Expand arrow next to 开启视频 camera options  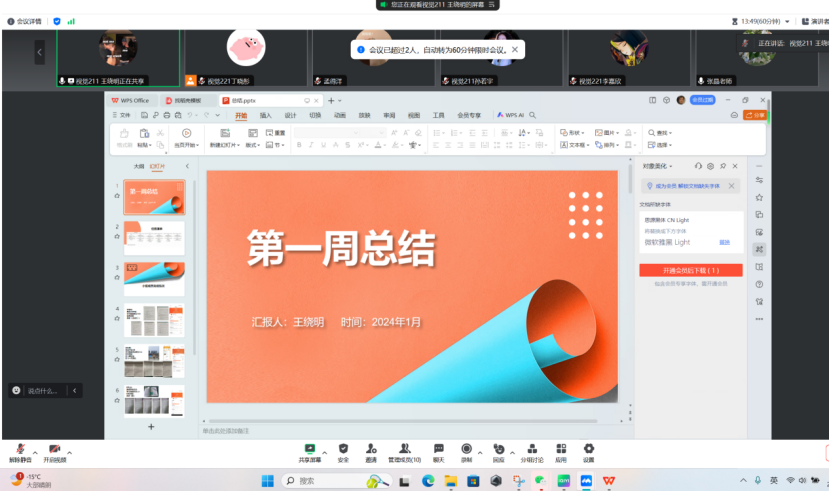72,451
